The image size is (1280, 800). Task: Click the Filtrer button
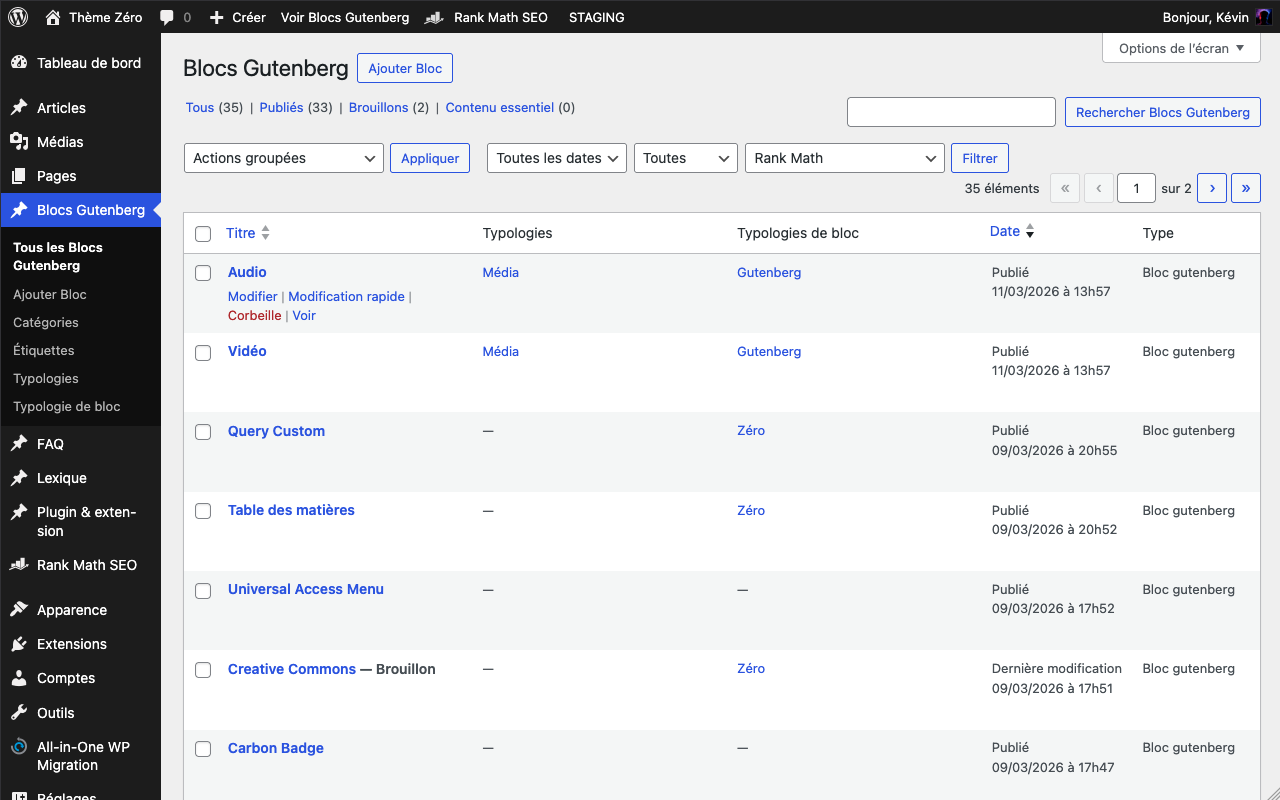click(x=980, y=158)
